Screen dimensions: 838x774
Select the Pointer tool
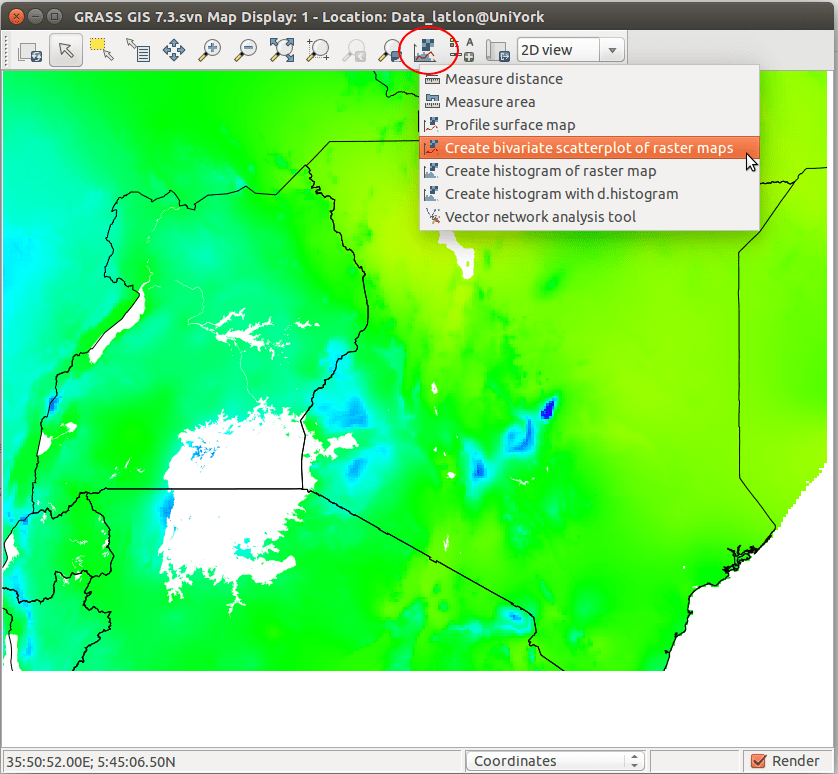pos(66,50)
